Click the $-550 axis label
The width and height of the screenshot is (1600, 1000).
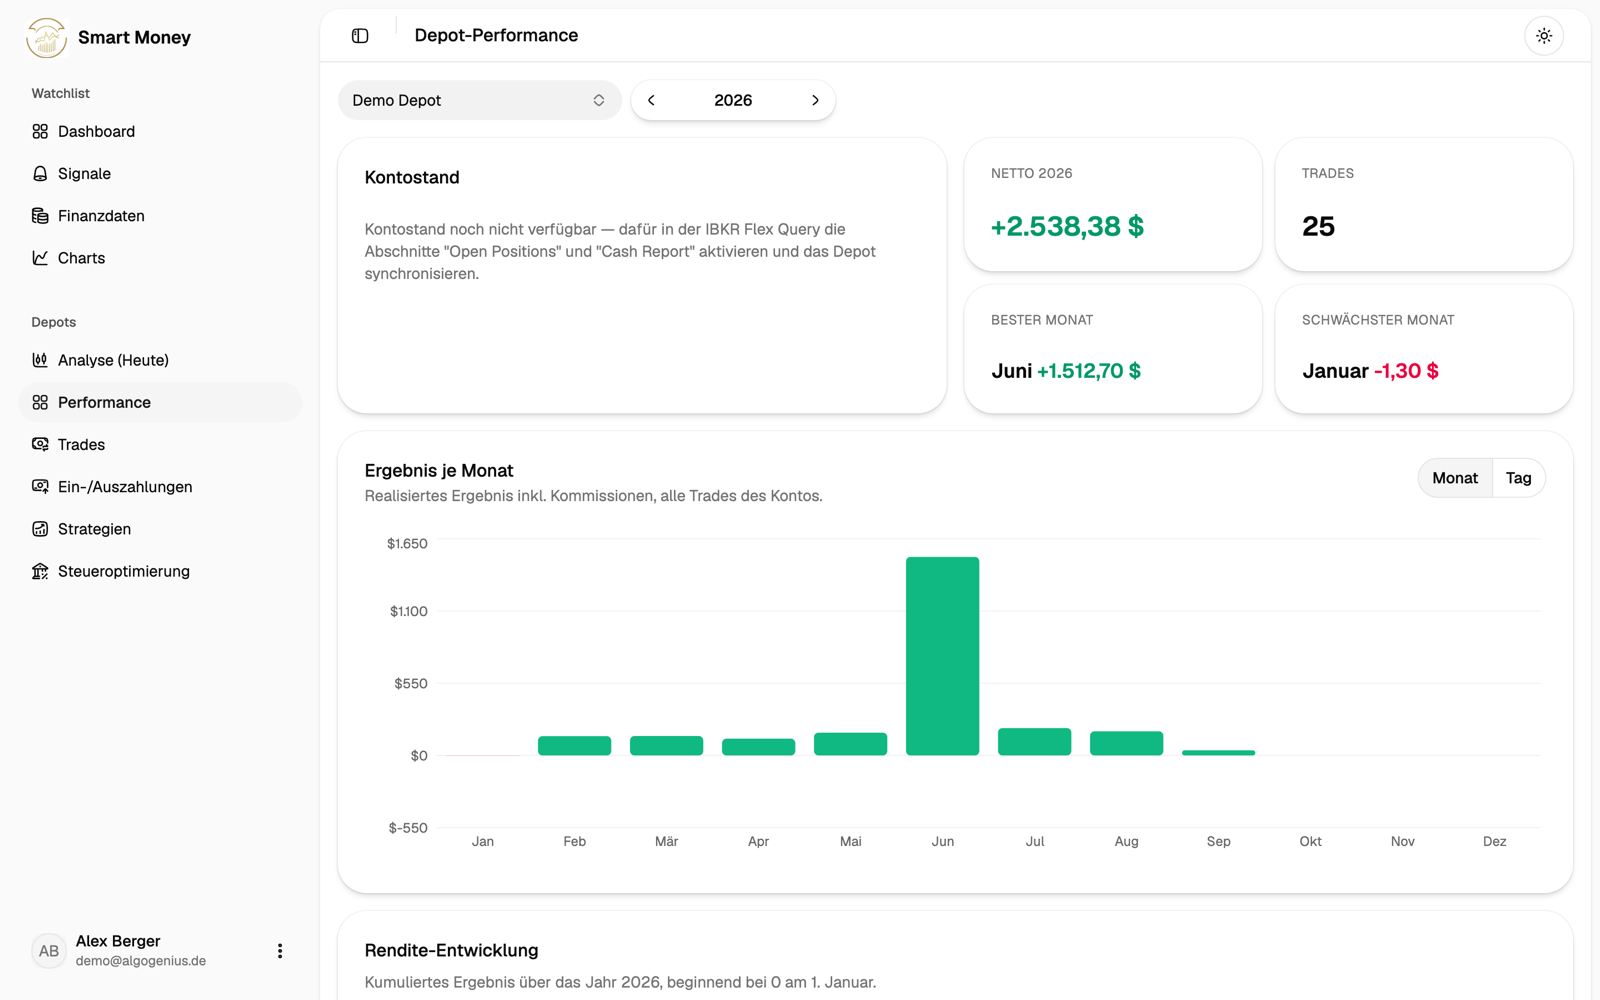point(408,828)
